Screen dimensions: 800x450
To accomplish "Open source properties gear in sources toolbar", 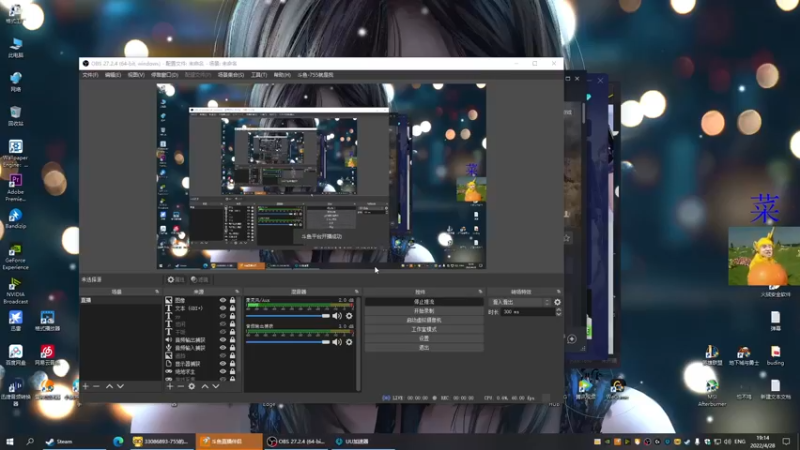I will point(192,386).
